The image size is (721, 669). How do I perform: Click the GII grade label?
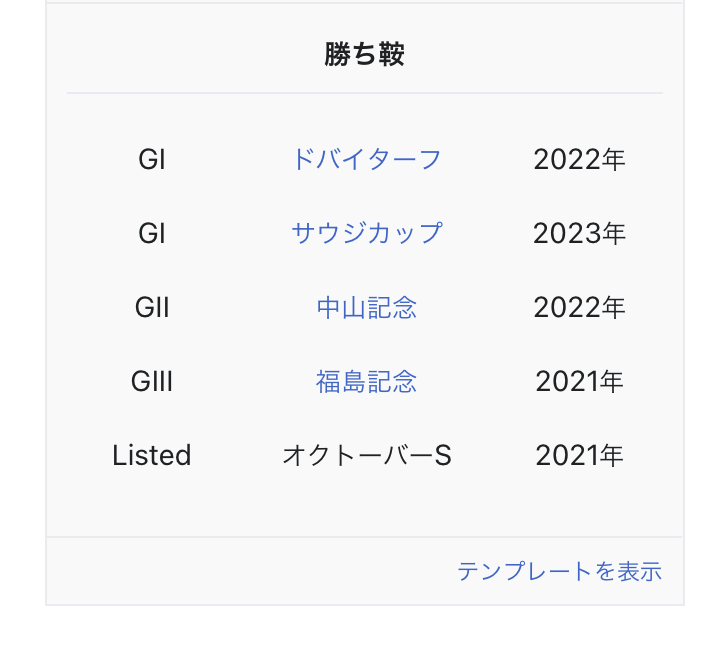(x=152, y=308)
